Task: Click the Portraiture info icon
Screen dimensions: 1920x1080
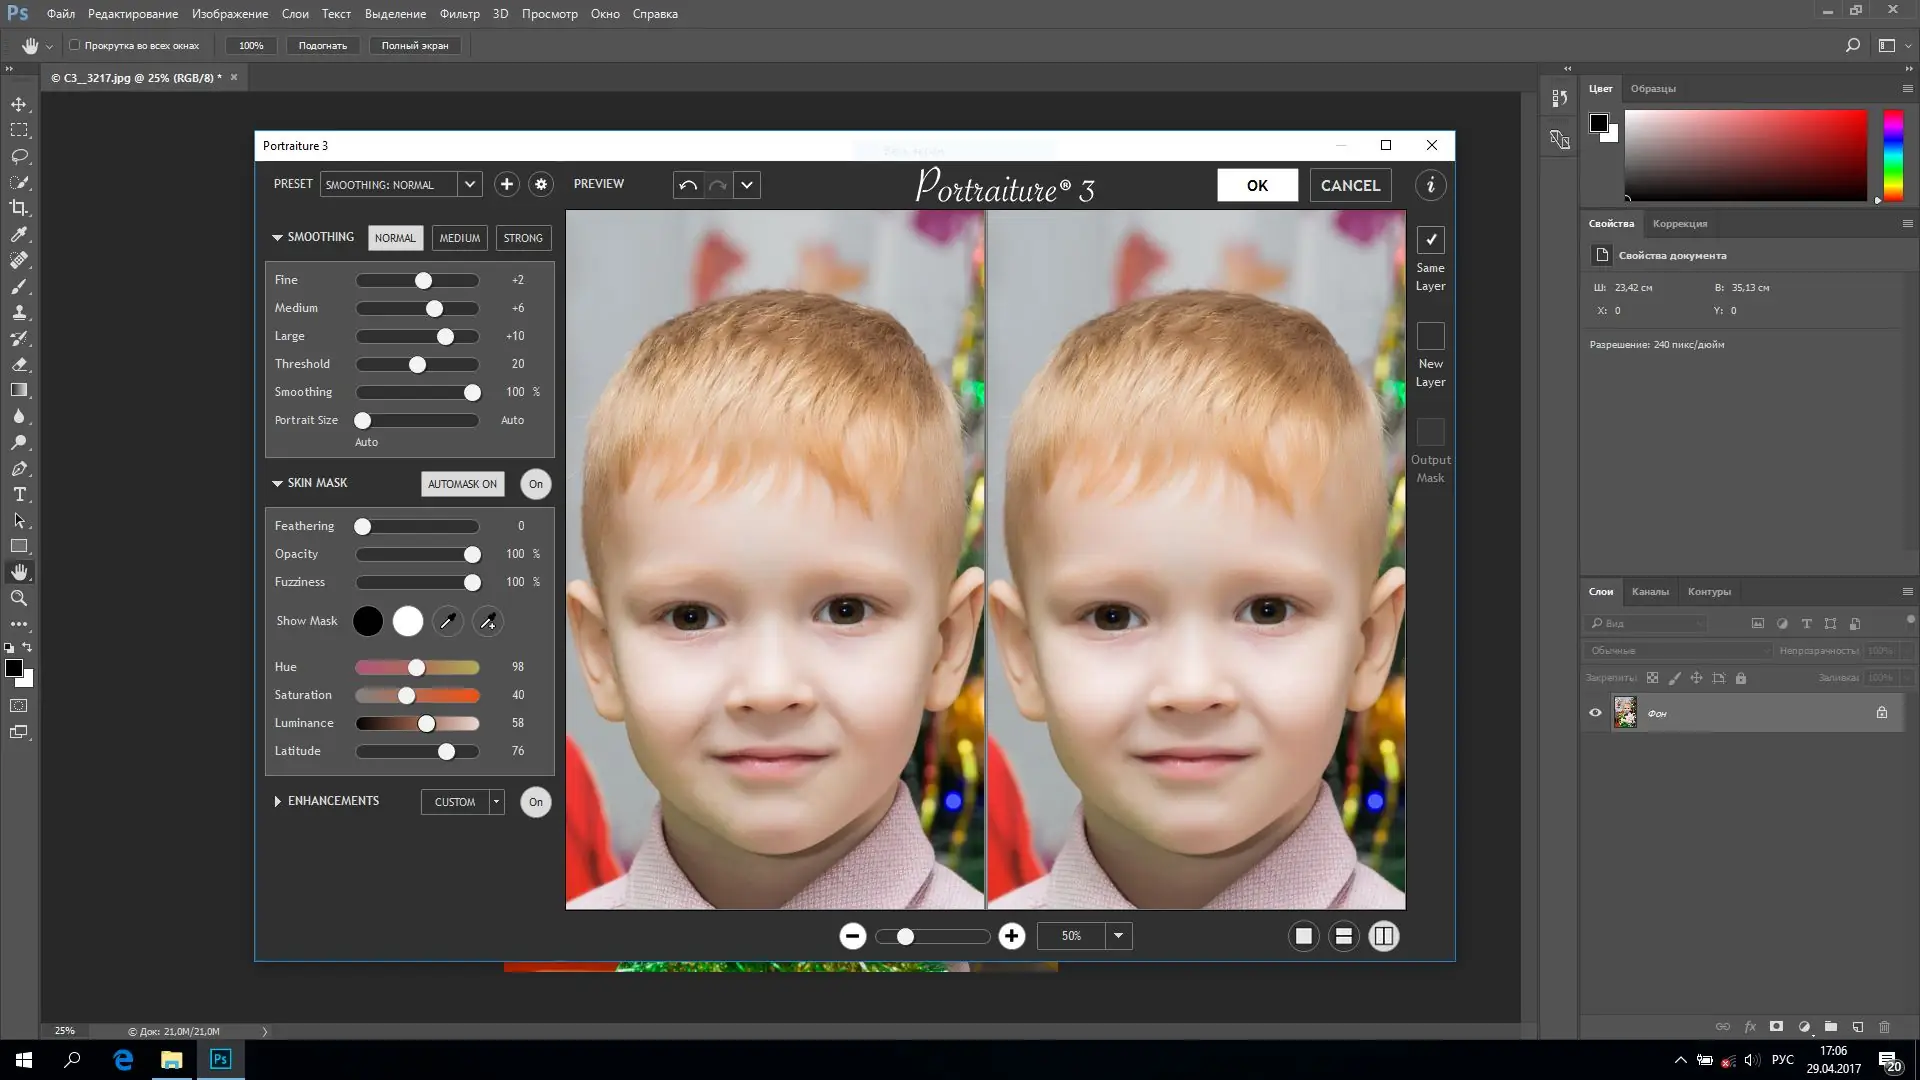Action: pyautogui.click(x=1430, y=185)
